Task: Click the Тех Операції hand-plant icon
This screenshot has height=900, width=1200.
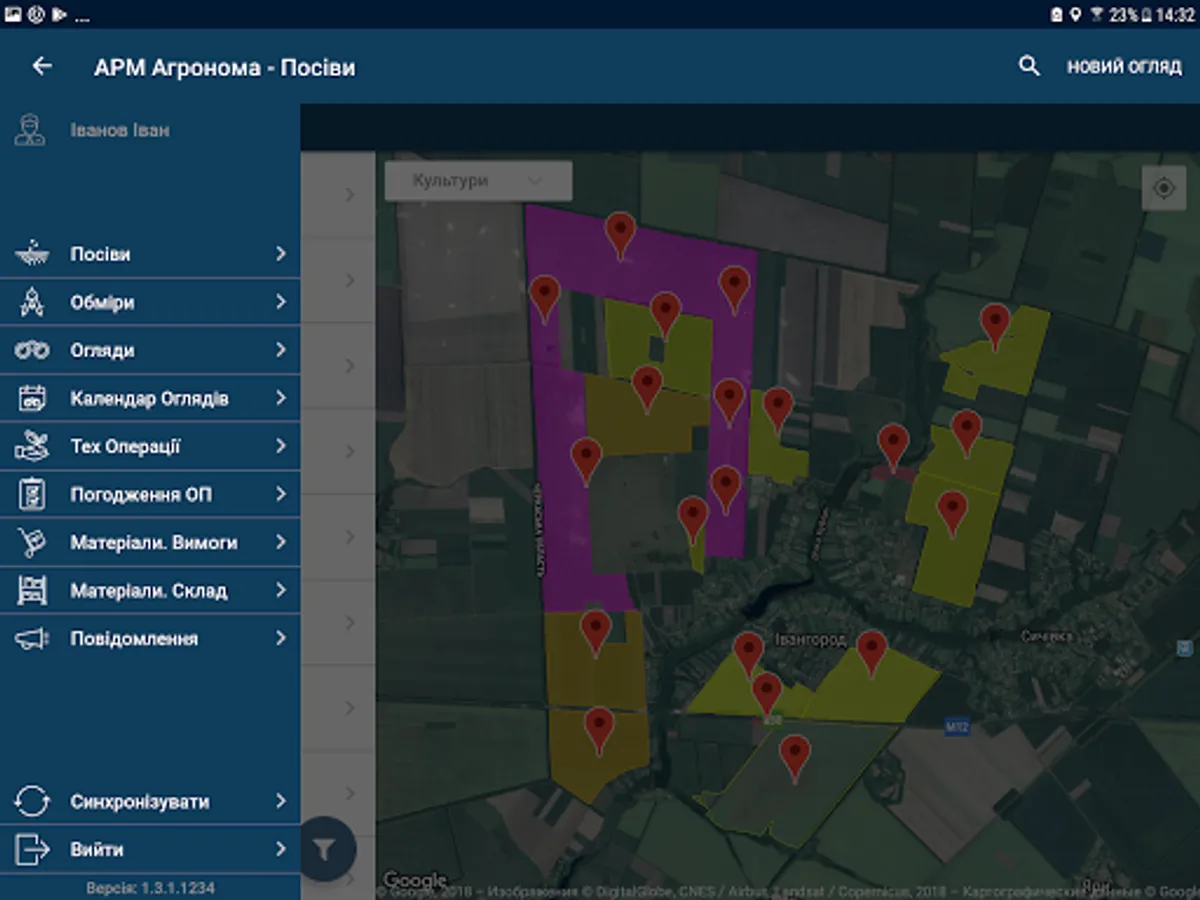Action: click(x=33, y=446)
